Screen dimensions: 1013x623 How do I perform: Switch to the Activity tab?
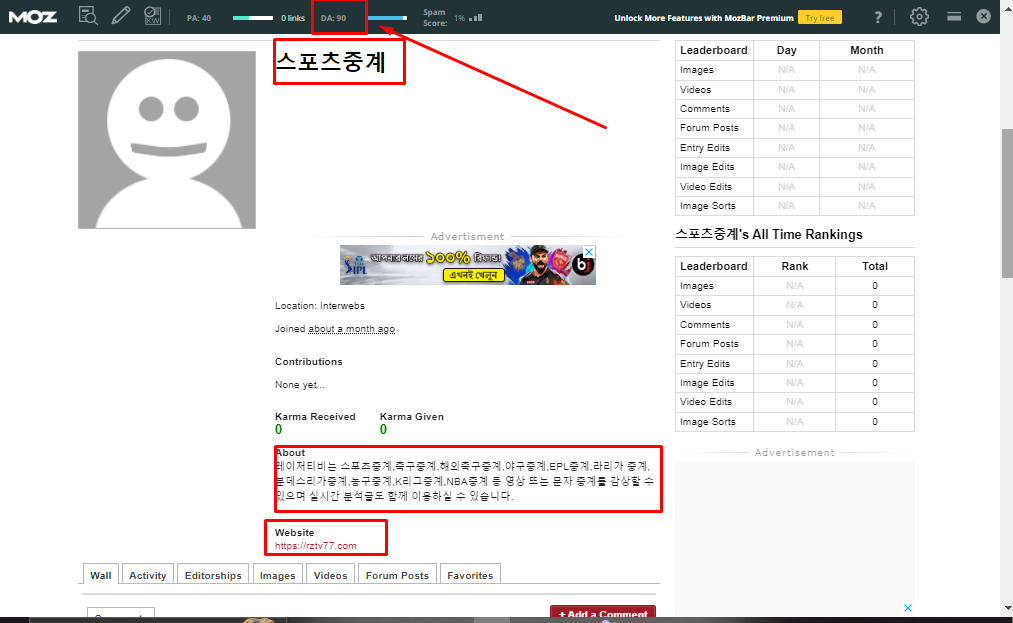point(147,575)
